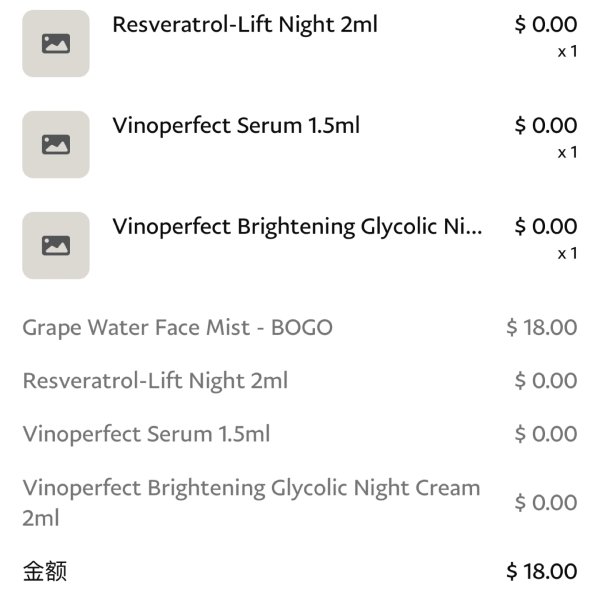Click the 金额 total label
This screenshot has height=600, width=600.
pos(45,571)
